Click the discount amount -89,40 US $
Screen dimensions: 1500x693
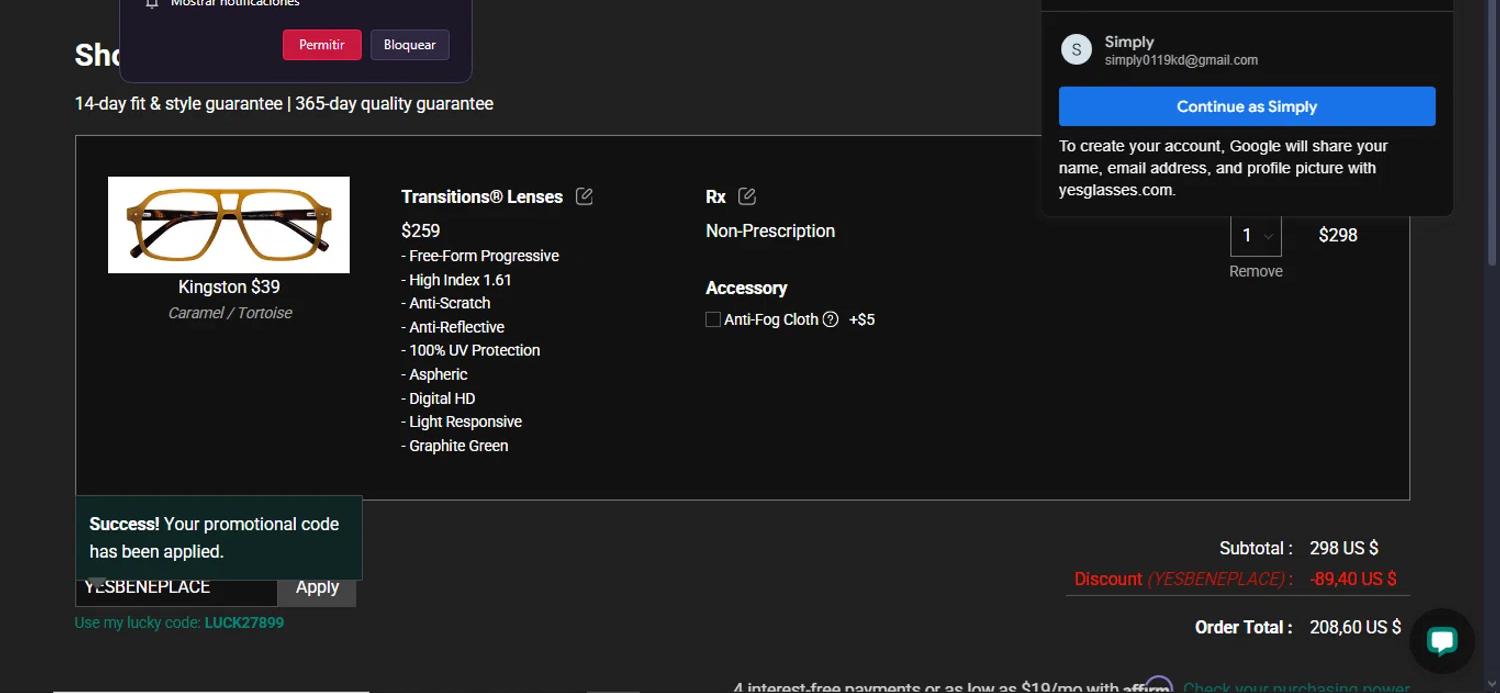[x=1354, y=579]
